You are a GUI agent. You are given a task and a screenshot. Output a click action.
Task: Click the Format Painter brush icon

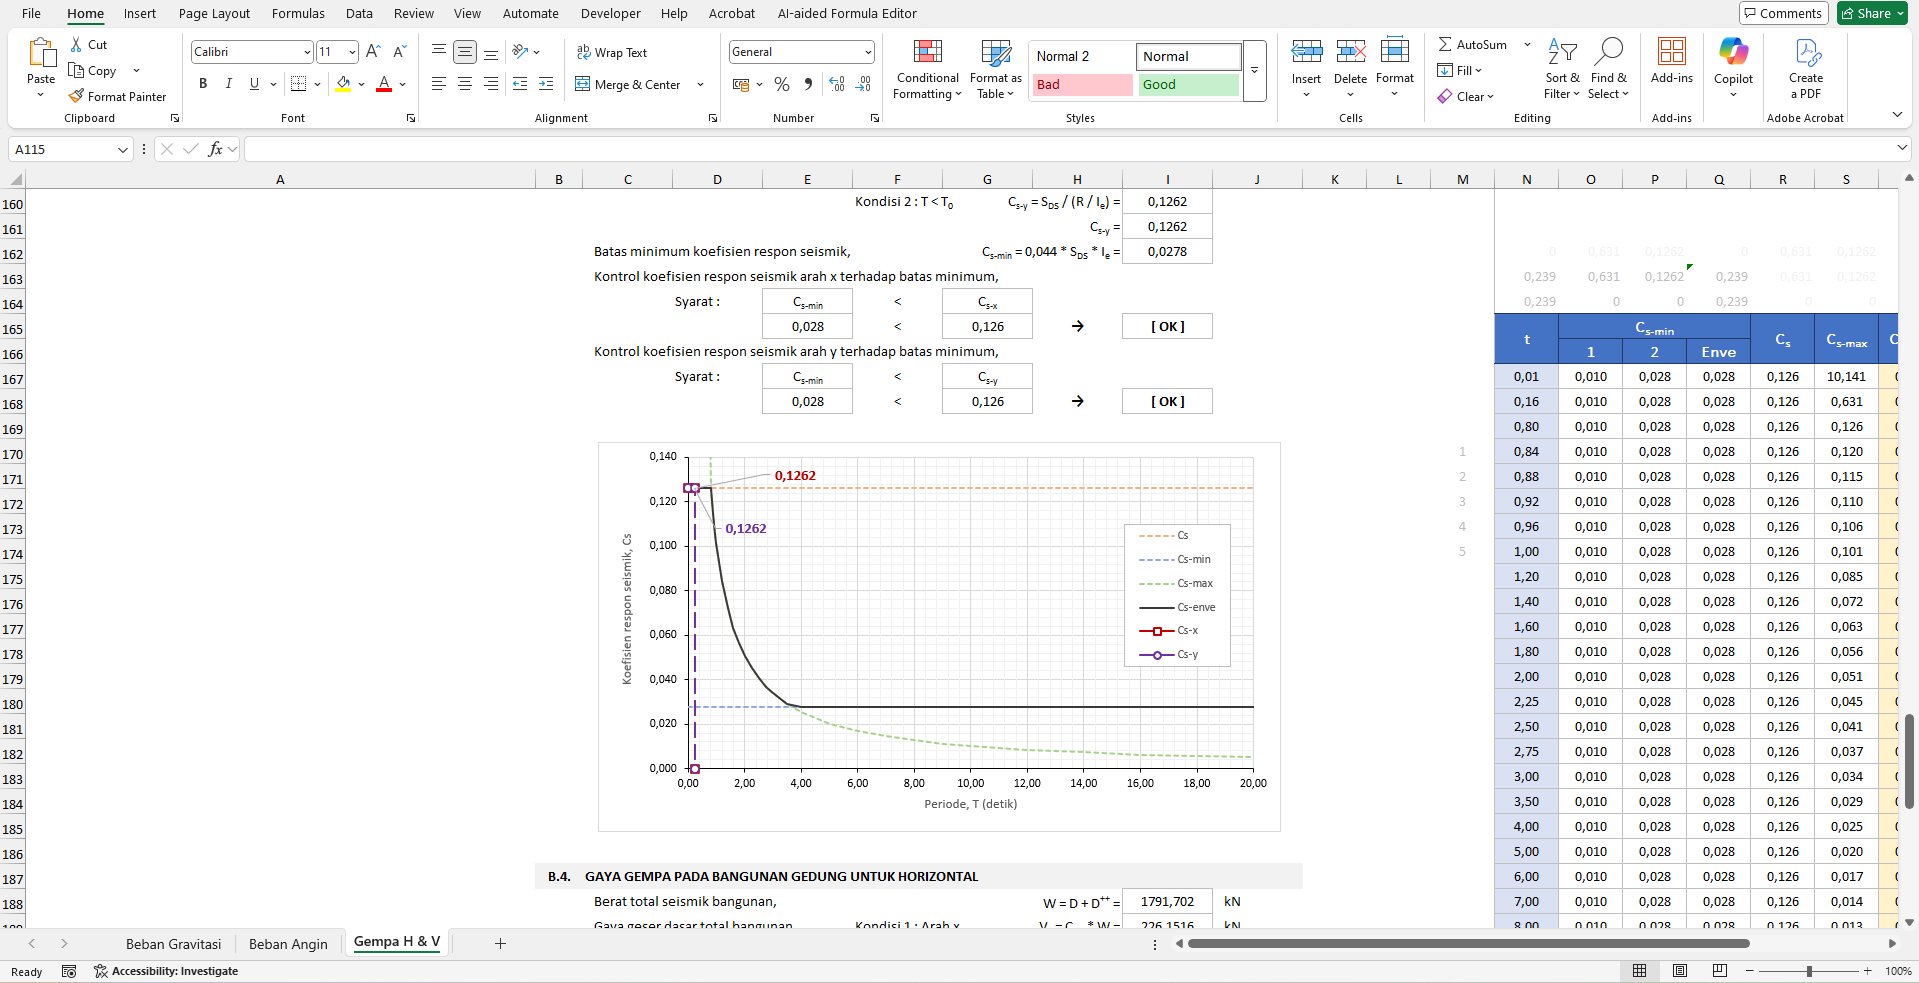76,96
